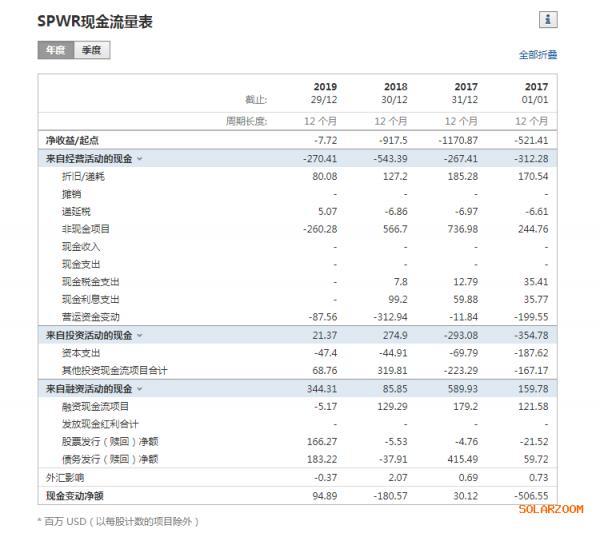
Task: Click the investing cash value -293.08
Action: coord(461,335)
